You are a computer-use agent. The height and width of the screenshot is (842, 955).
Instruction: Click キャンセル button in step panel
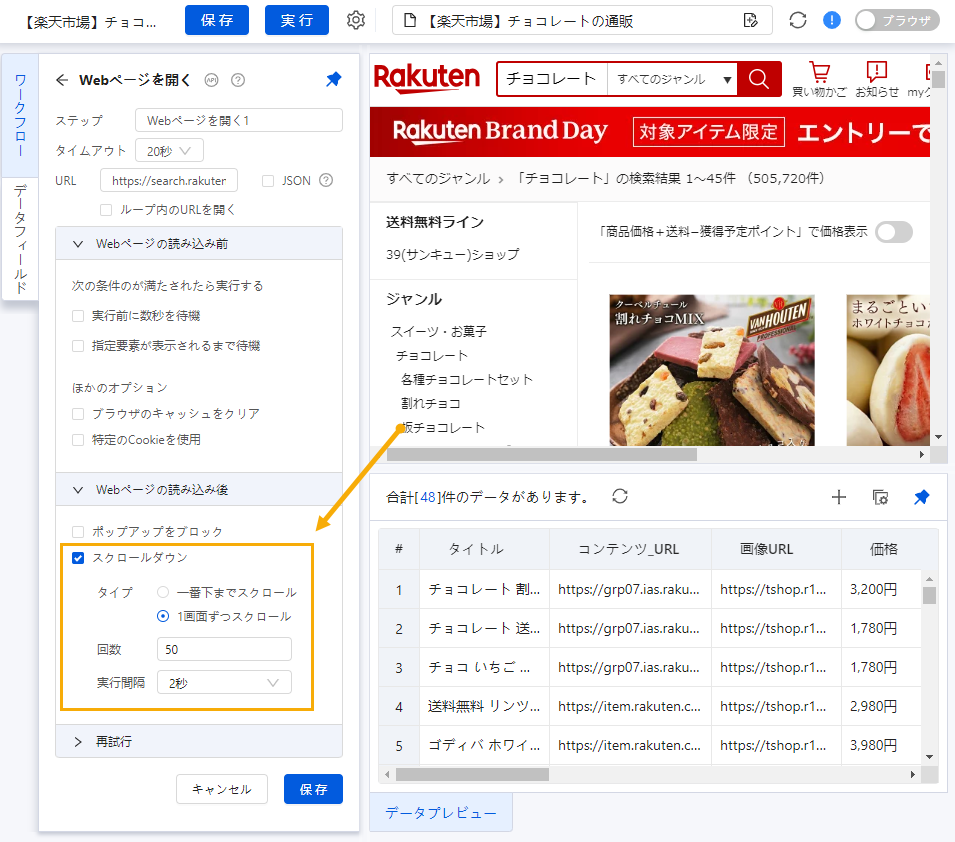[x=222, y=790]
